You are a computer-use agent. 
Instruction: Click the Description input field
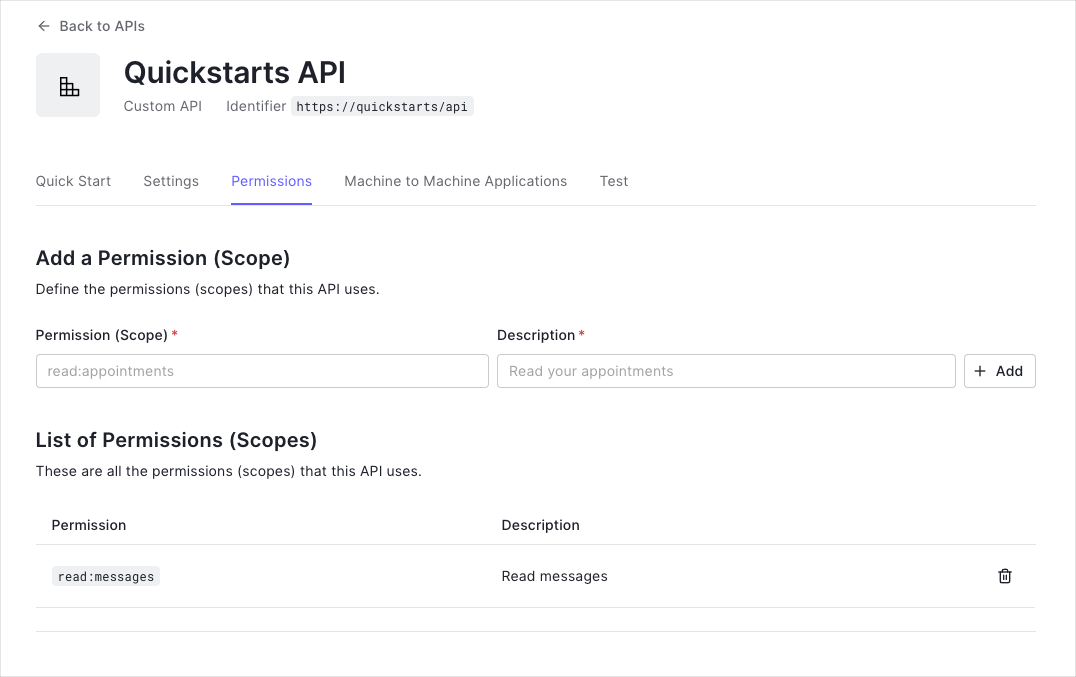[726, 371]
